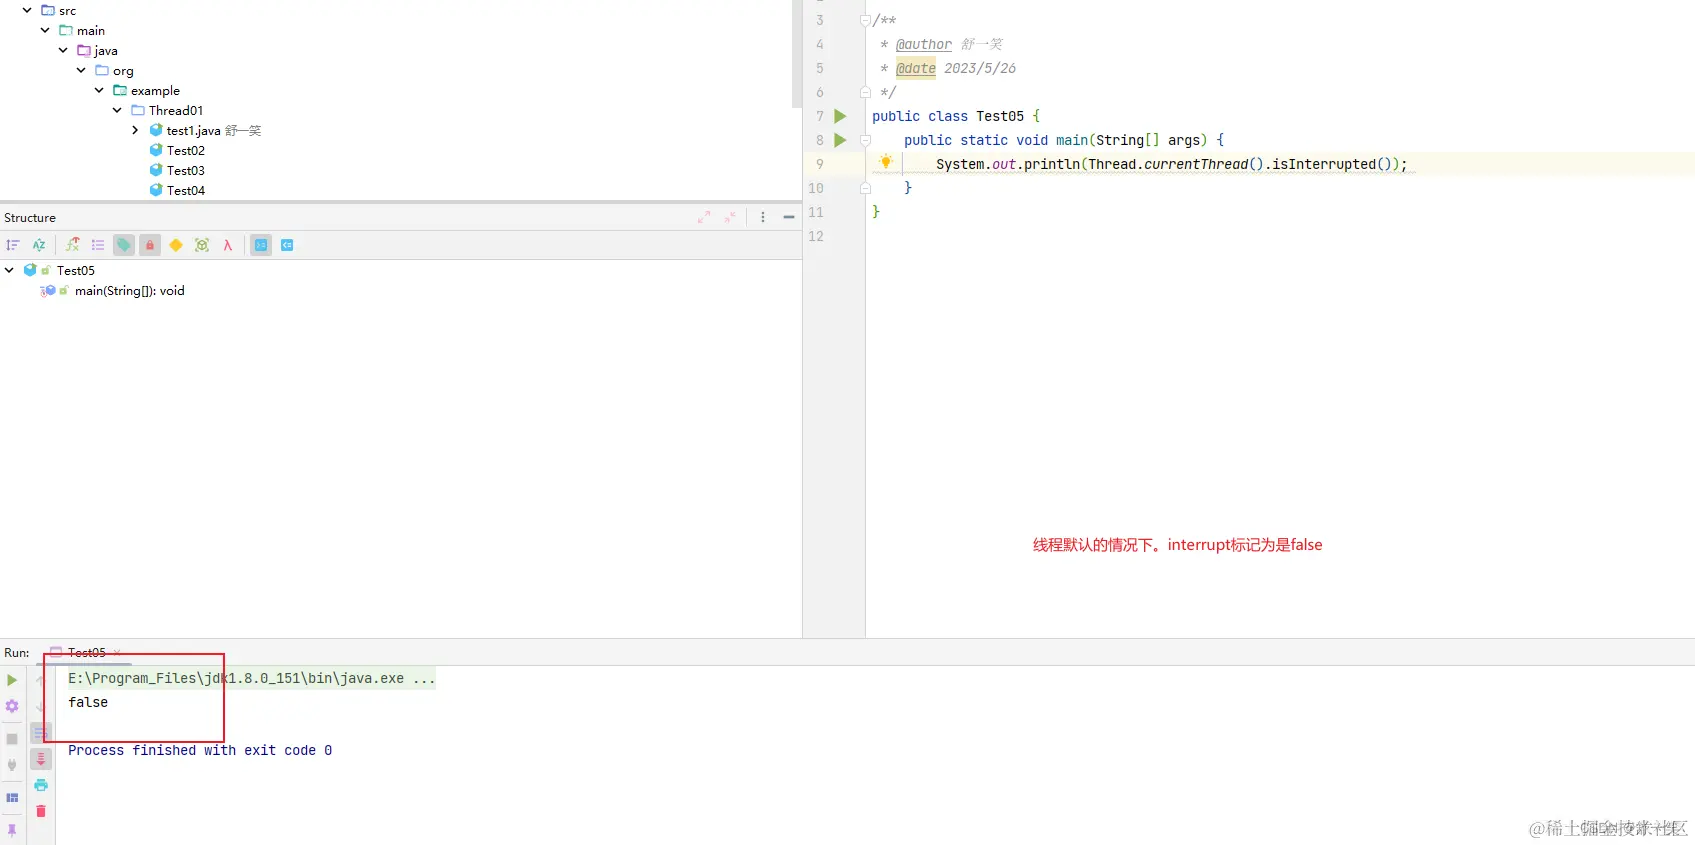Collapse the example package

(99, 90)
